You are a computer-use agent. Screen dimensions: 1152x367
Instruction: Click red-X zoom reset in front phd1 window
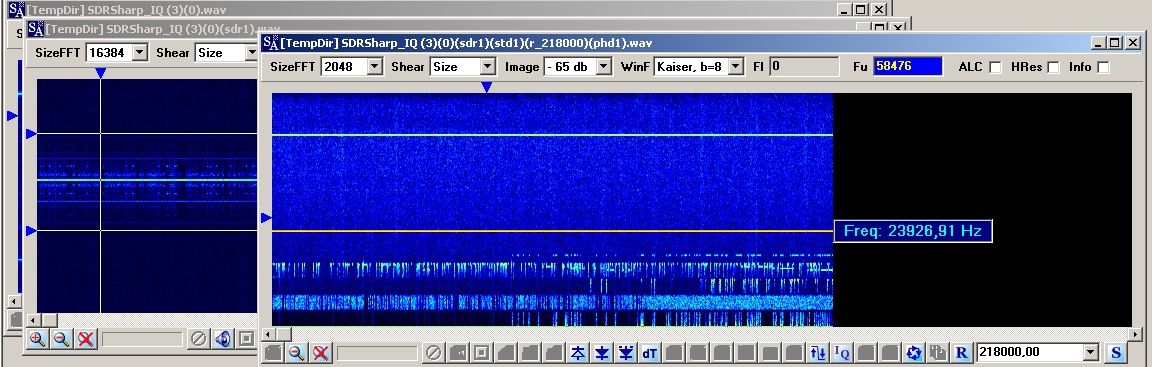tap(320, 352)
